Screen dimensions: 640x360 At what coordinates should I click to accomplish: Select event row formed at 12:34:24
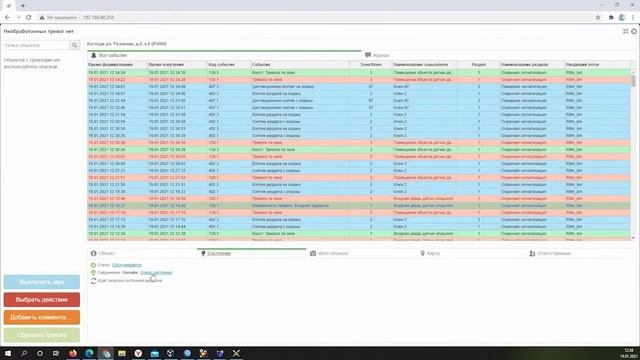coord(359,73)
